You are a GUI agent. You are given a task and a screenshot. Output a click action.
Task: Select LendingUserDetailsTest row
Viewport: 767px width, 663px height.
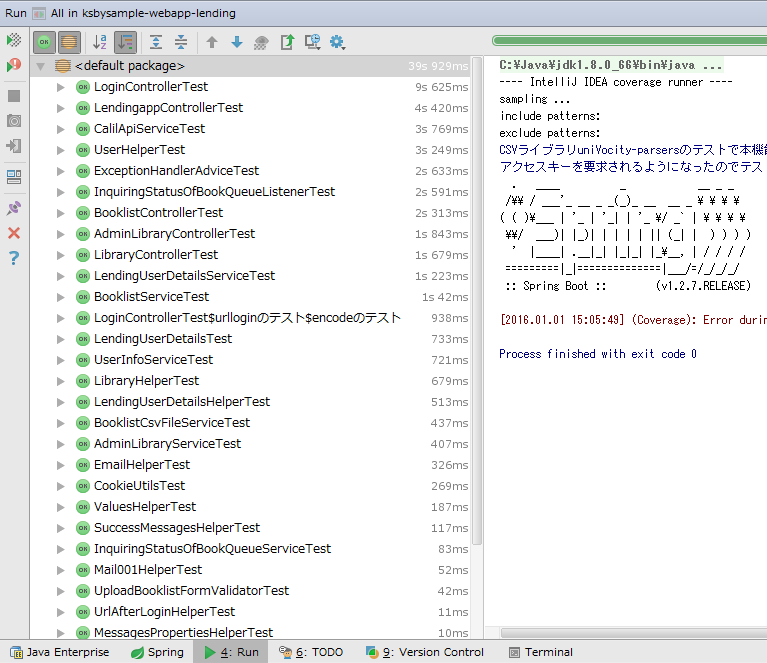[x=249, y=339]
